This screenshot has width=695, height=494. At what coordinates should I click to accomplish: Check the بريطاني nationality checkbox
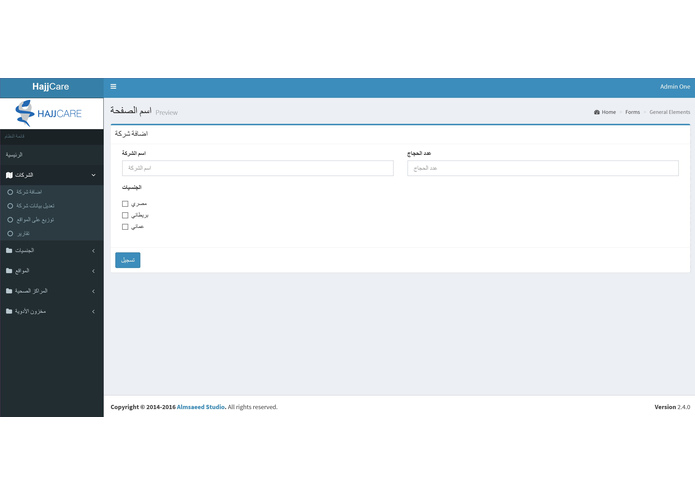tap(125, 215)
